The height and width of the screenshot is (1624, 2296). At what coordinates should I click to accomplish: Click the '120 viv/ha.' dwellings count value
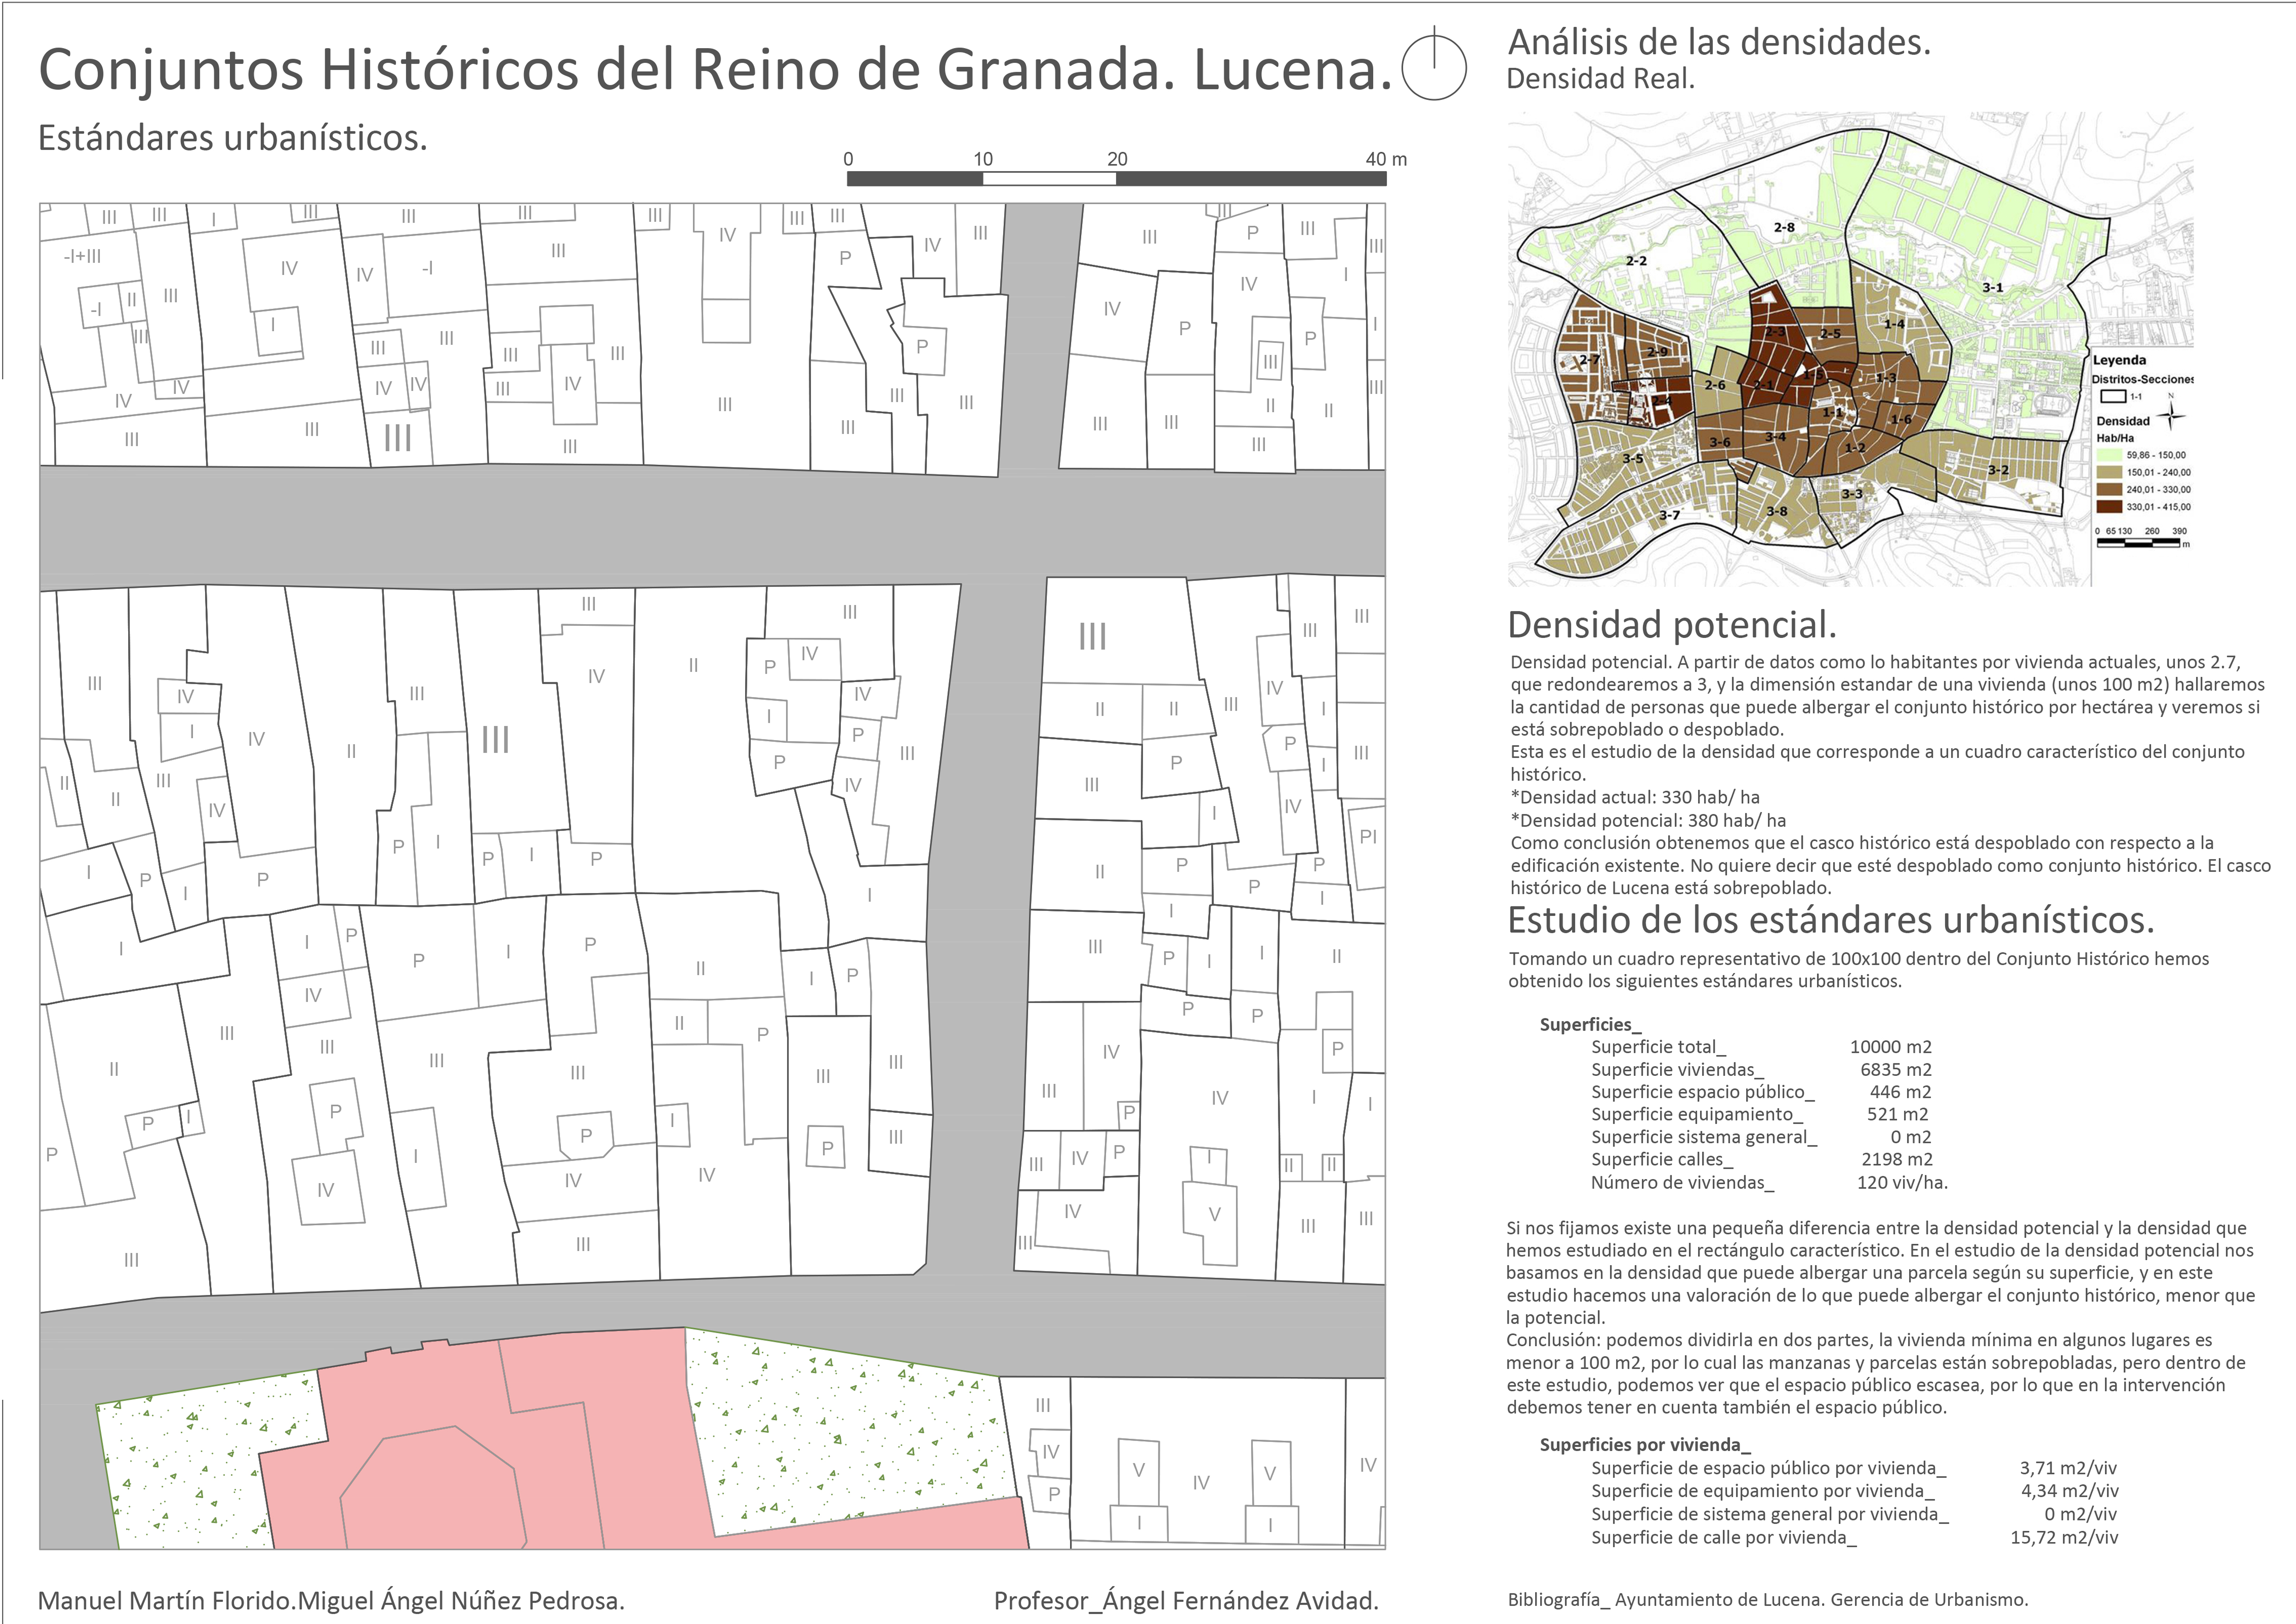[1902, 1182]
